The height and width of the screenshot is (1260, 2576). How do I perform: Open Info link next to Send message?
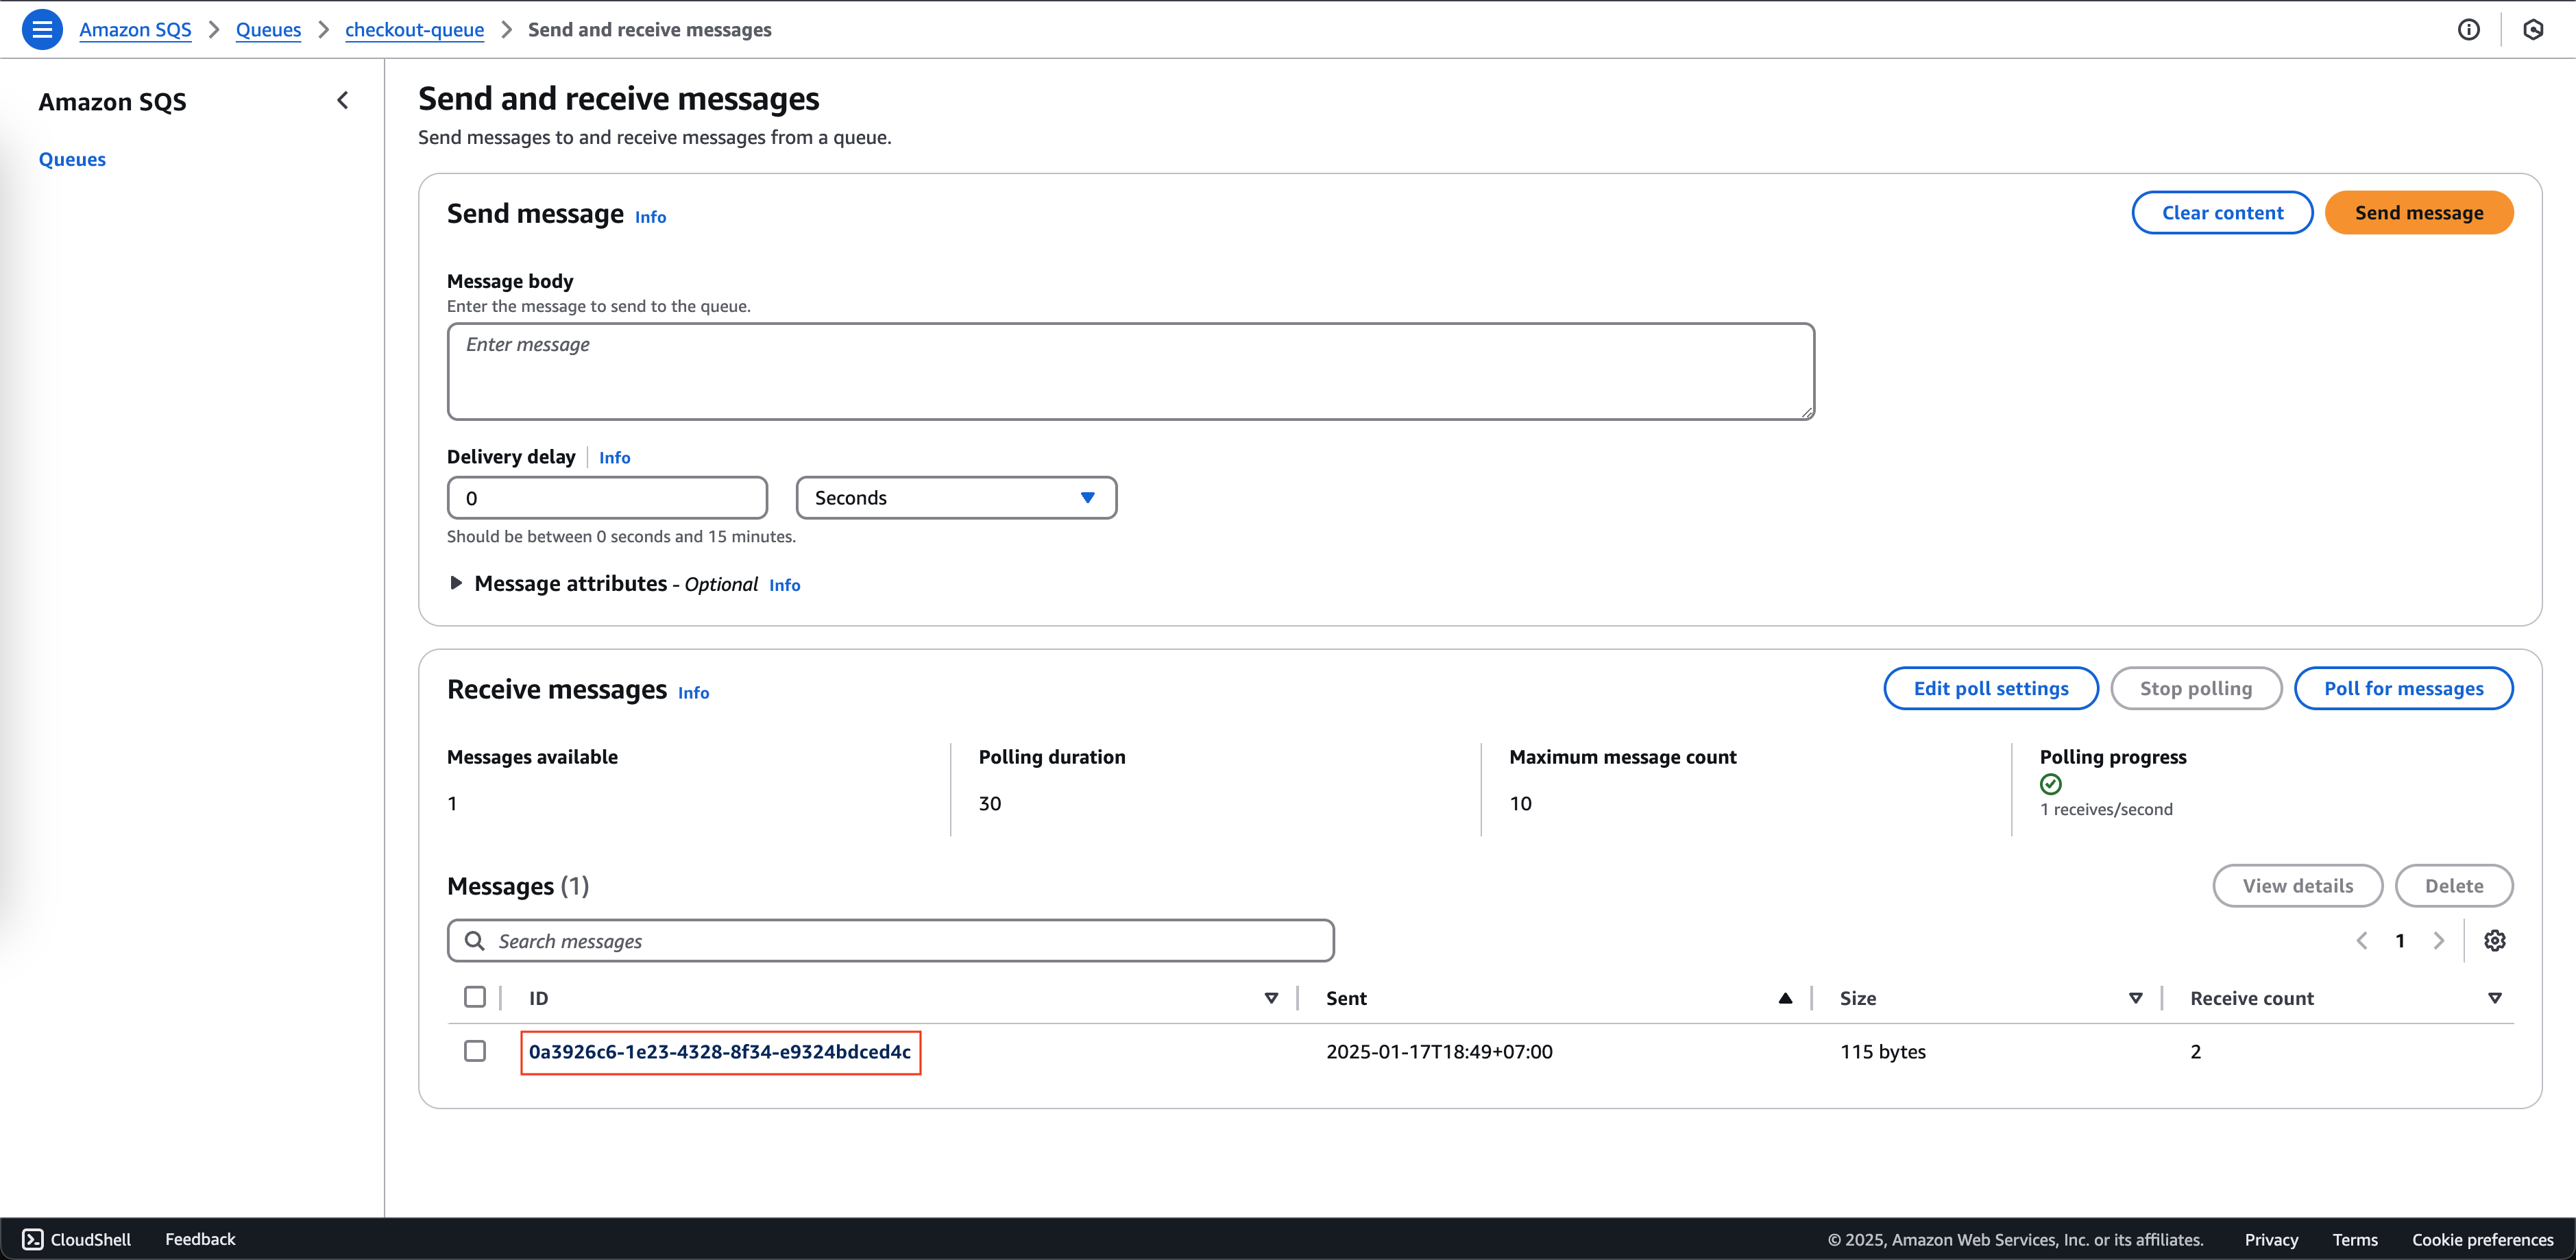[x=650, y=217]
